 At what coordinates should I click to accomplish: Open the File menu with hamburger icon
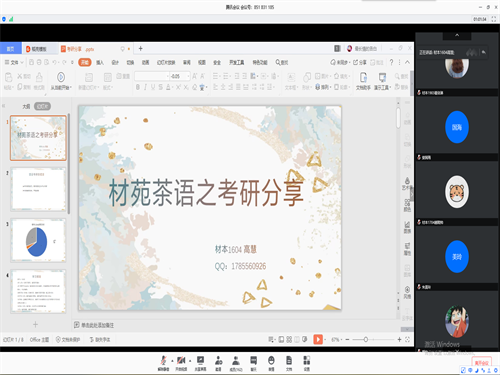[14, 62]
